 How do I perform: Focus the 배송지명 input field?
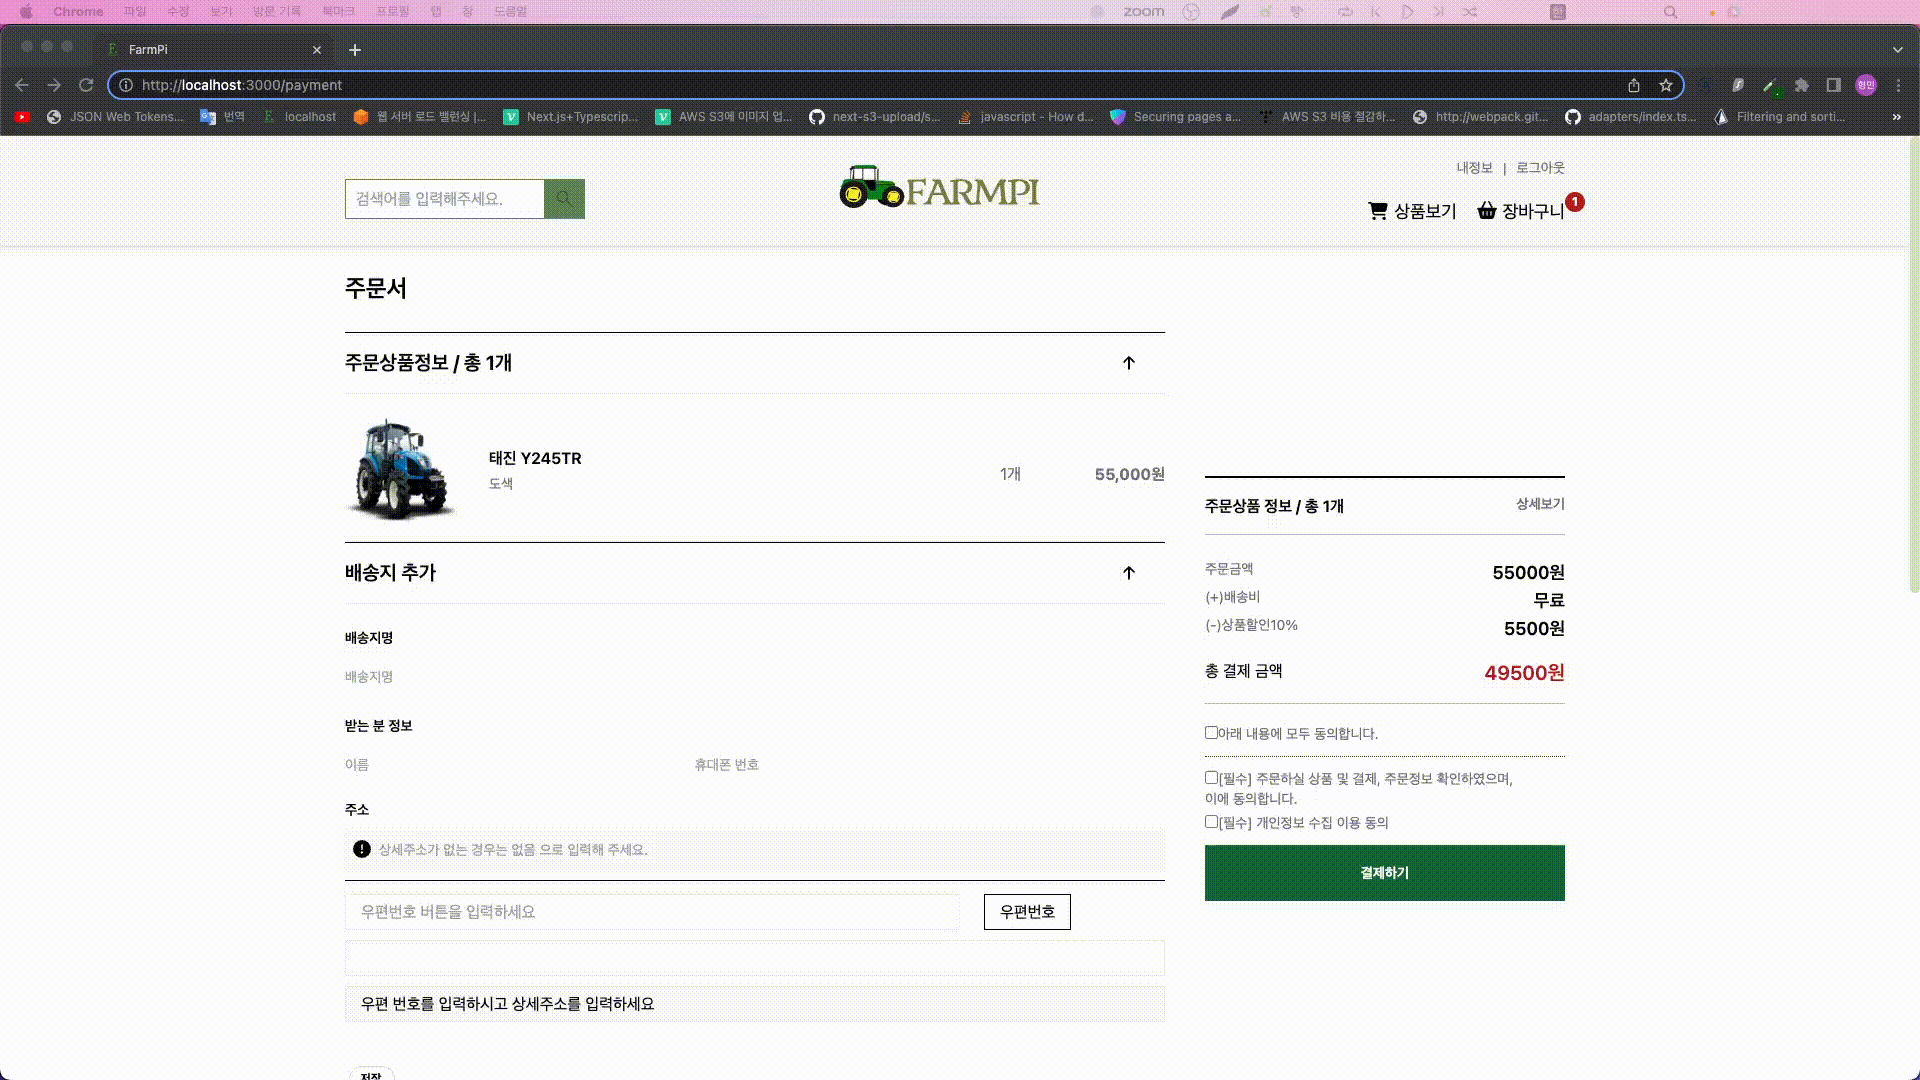click(x=755, y=677)
